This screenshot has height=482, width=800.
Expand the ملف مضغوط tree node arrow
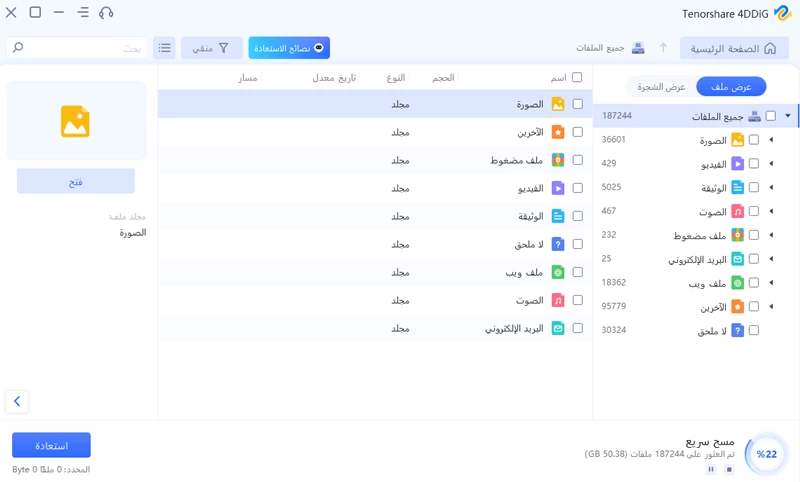pos(771,235)
